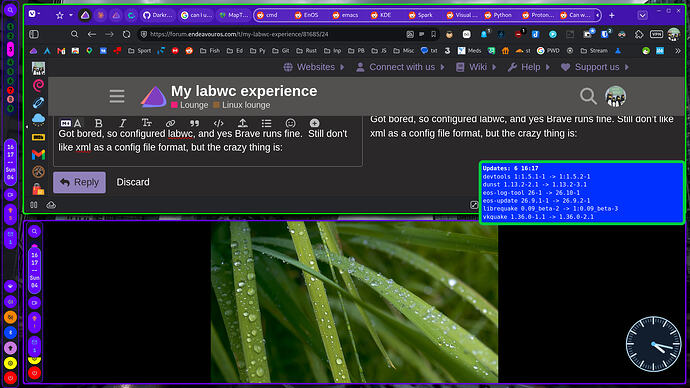
Task: Click the EndeavourOS forum logo
Action: click(153, 96)
